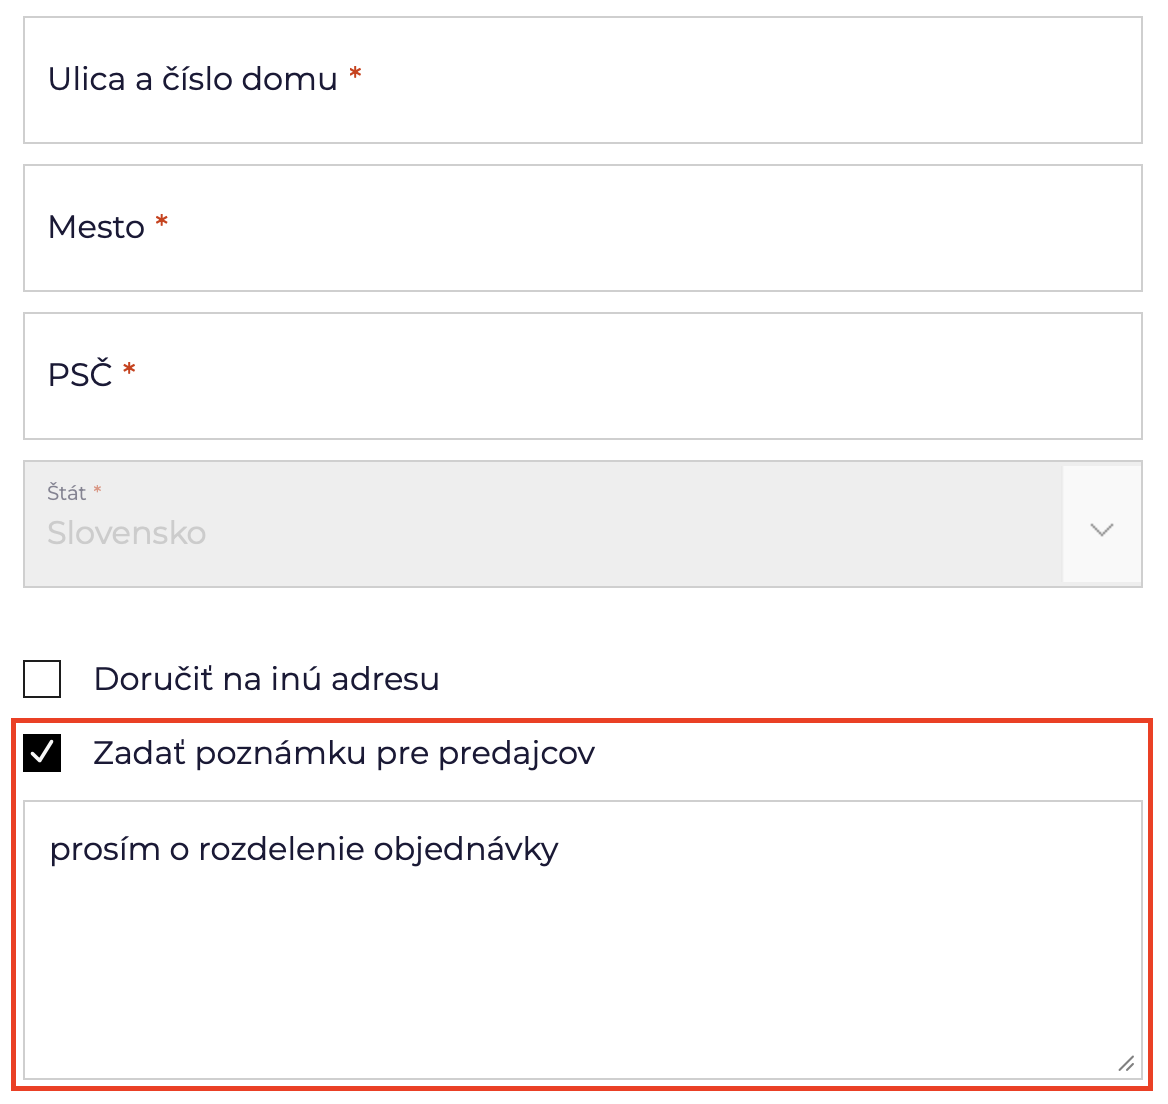Click the asterisk beside Mesto

161,220
